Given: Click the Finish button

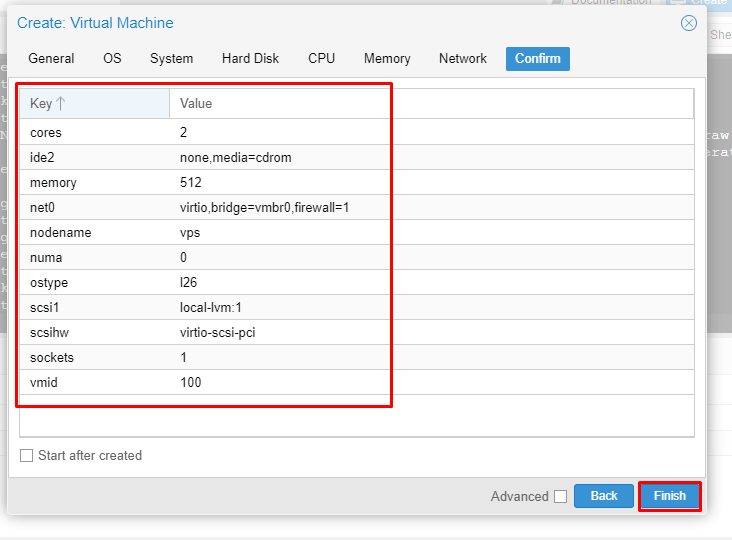Looking at the screenshot, I should tap(669, 496).
